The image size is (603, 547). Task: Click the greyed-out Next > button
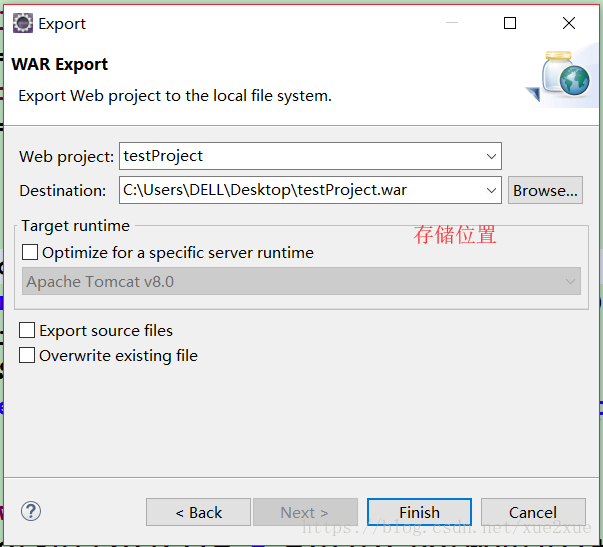point(305,512)
